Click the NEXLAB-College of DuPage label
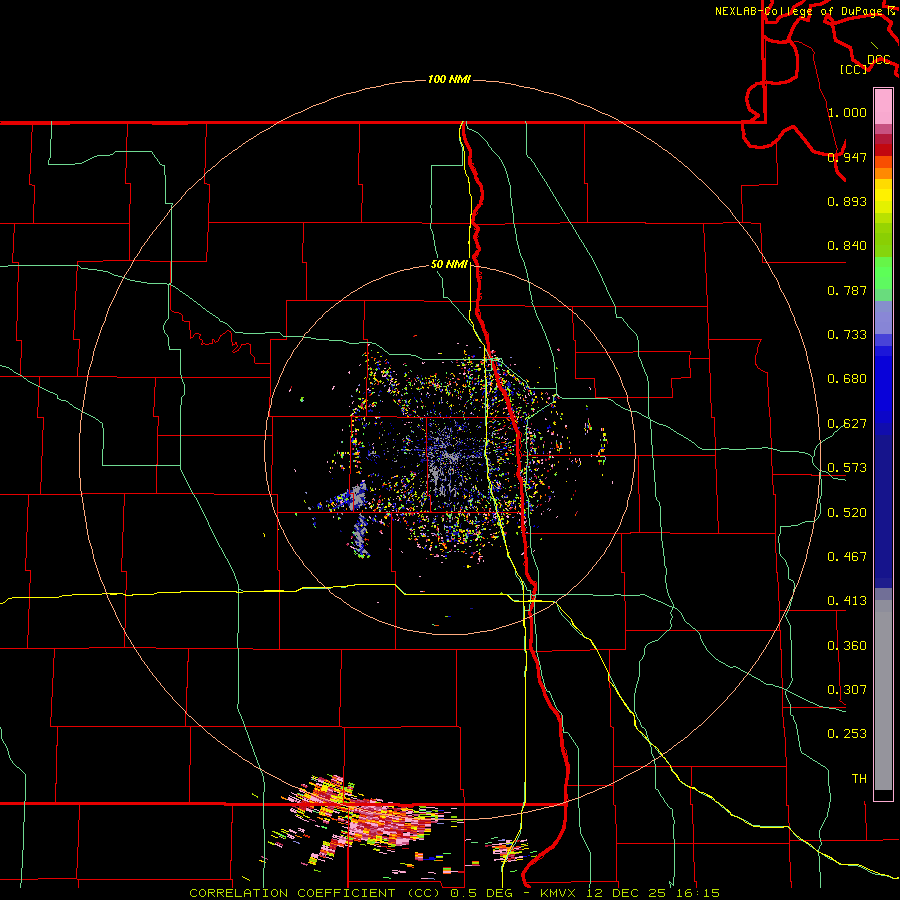This screenshot has width=900, height=900. pyautogui.click(x=801, y=11)
